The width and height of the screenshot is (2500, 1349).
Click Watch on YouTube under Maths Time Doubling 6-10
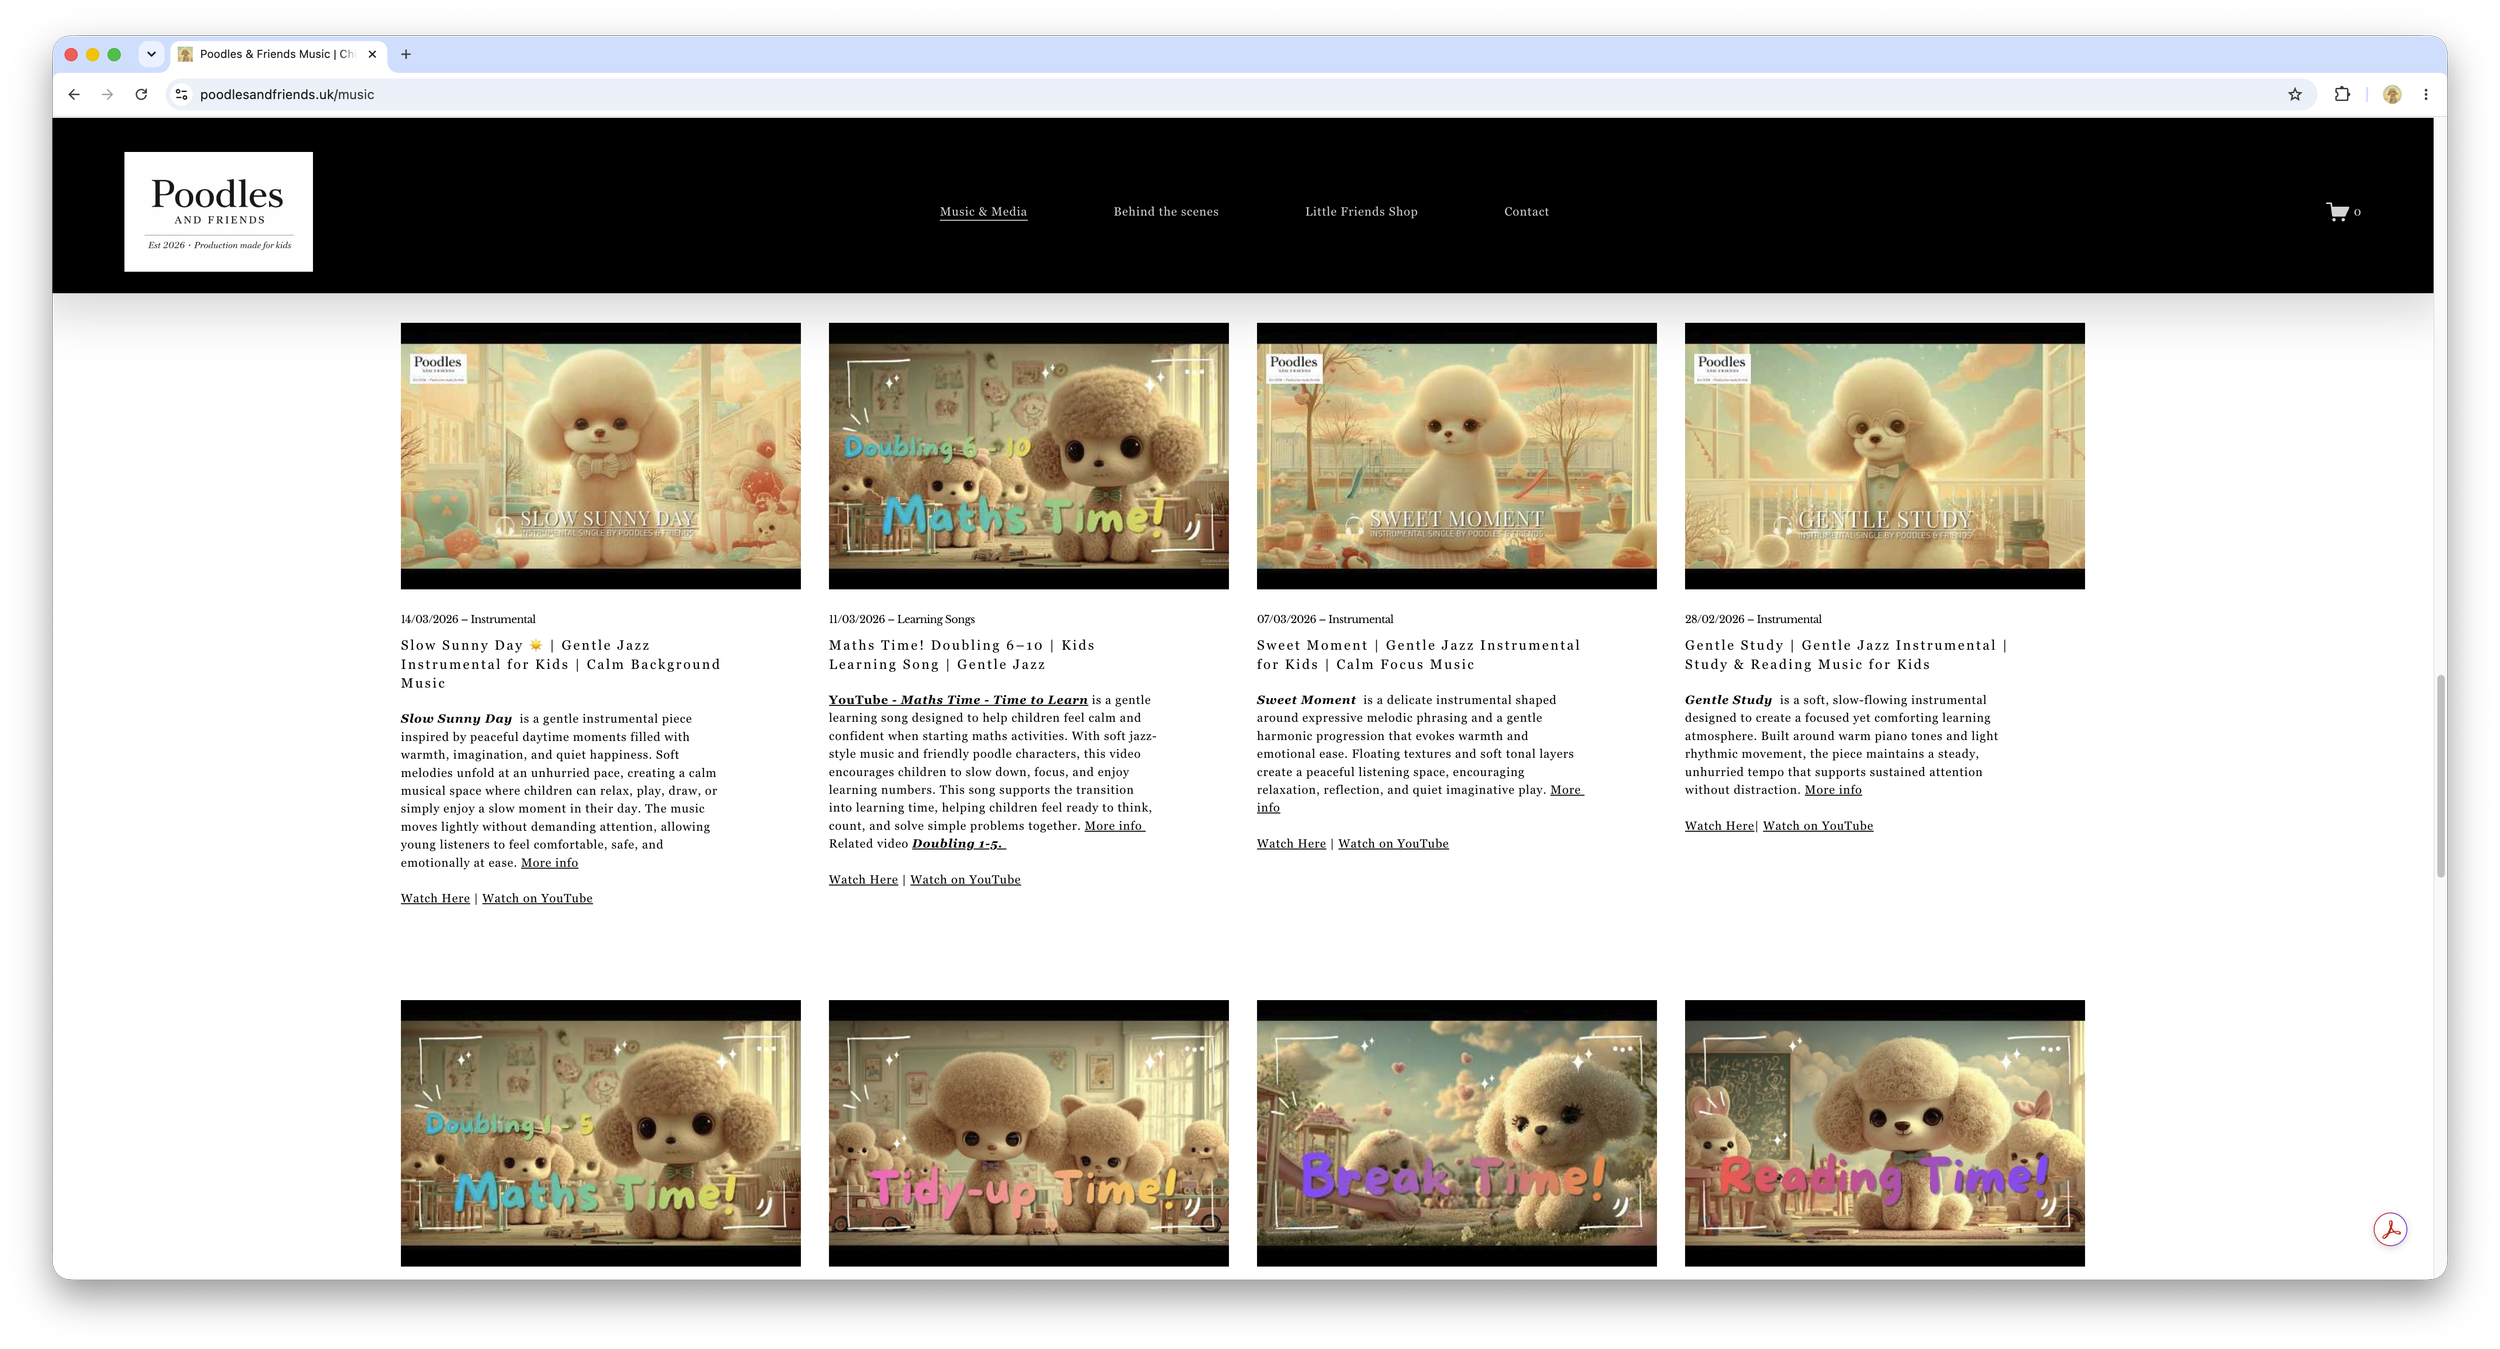coord(965,879)
